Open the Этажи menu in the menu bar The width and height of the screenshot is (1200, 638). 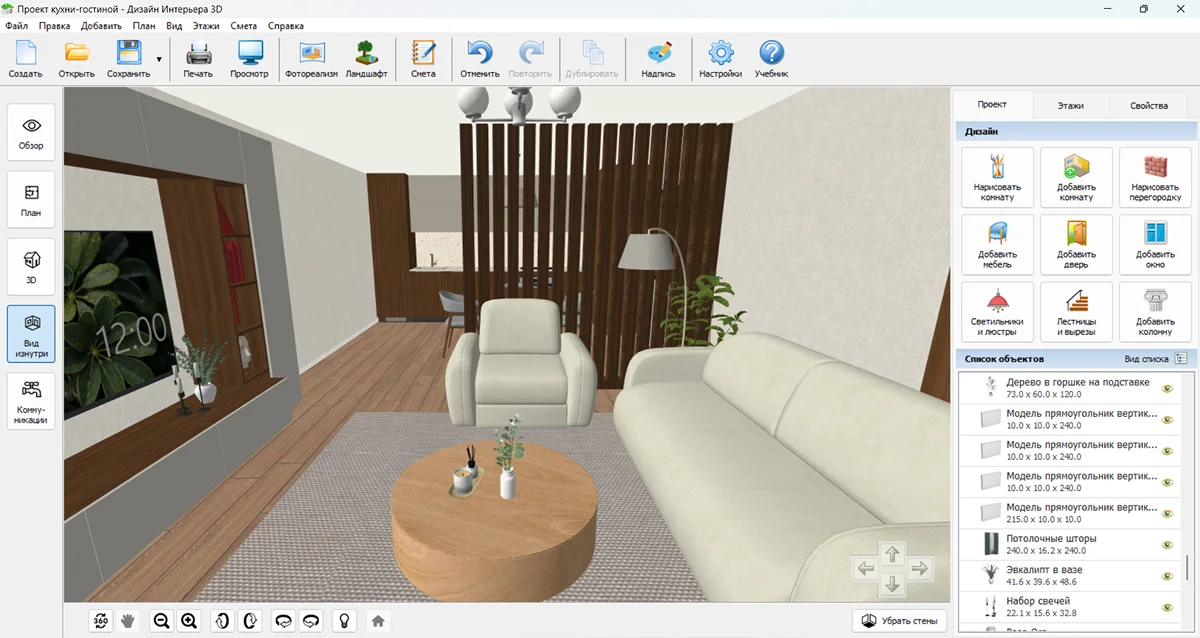coord(205,26)
